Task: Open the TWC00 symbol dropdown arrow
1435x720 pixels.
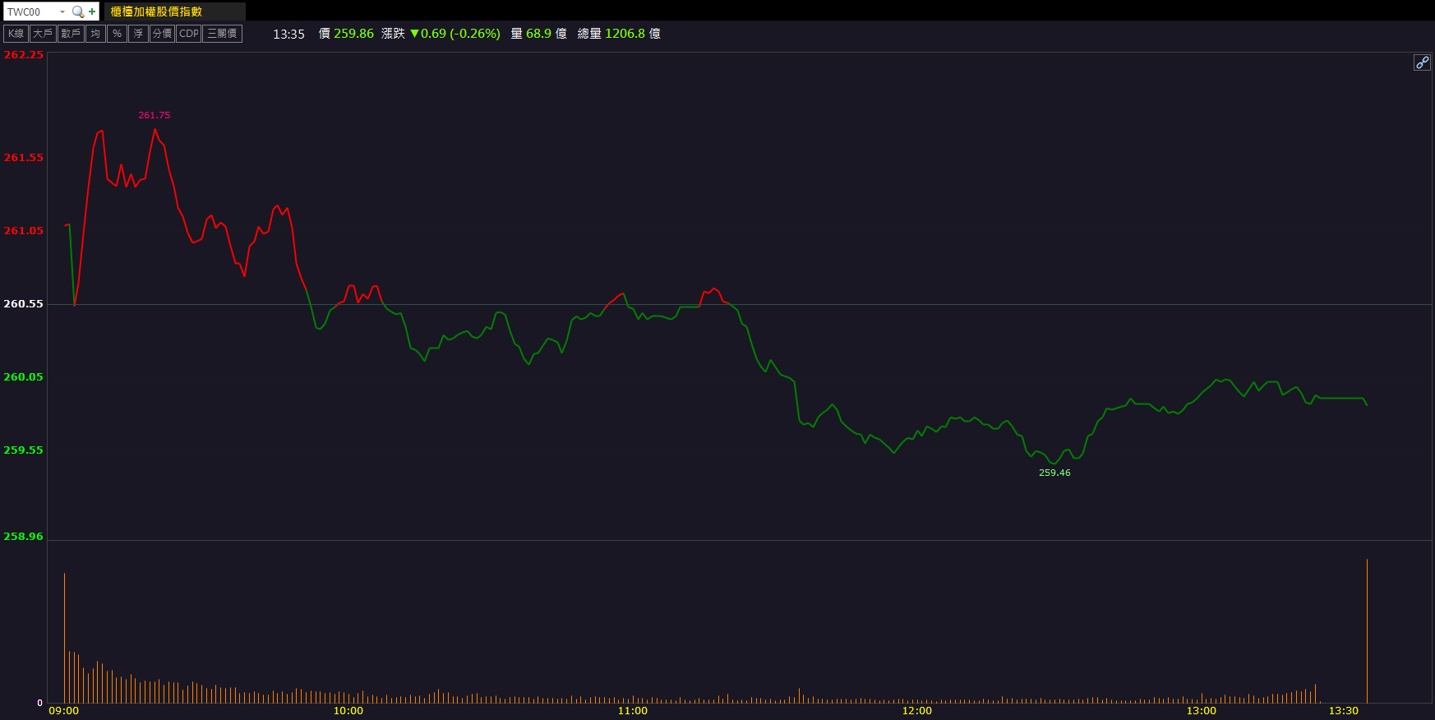Action: [x=62, y=12]
